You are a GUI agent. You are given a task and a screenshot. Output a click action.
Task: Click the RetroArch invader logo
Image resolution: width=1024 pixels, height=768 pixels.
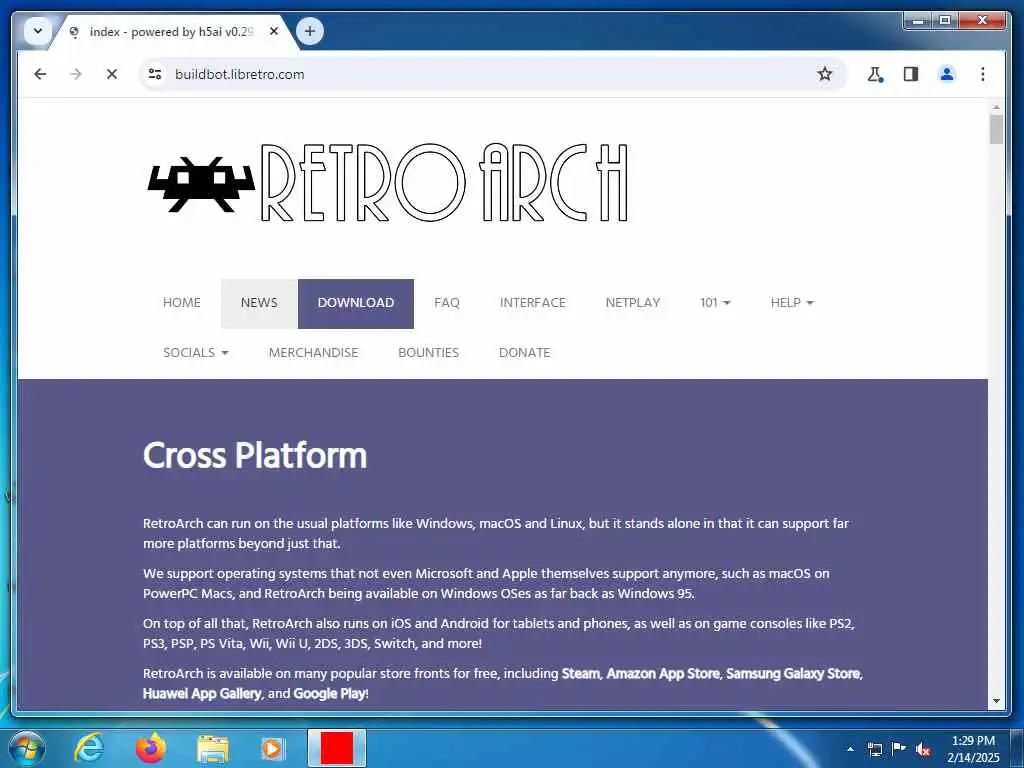click(x=202, y=184)
